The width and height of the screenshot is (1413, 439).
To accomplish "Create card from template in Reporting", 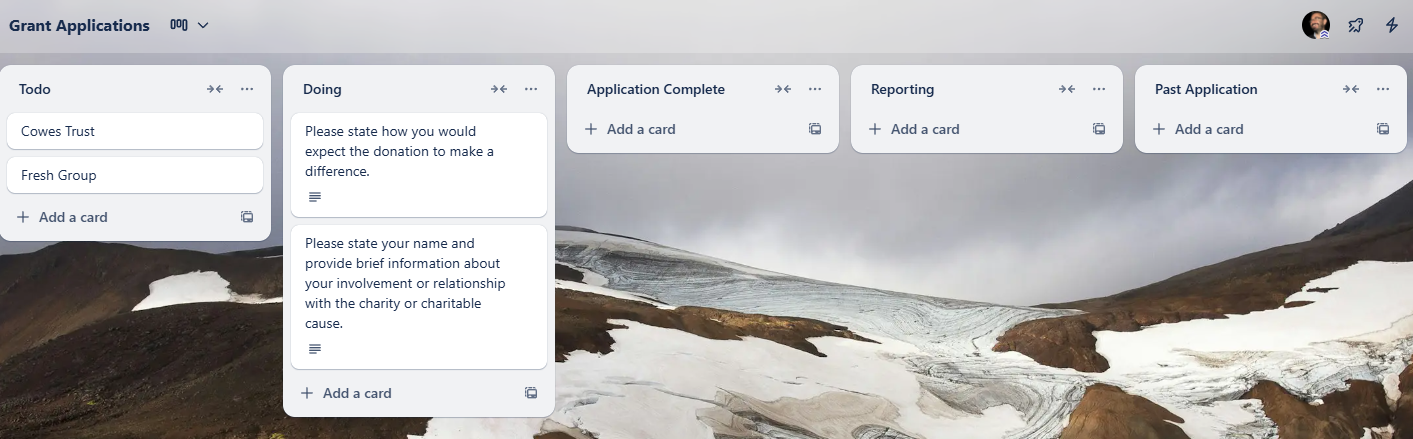I will (x=1099, y=129).
